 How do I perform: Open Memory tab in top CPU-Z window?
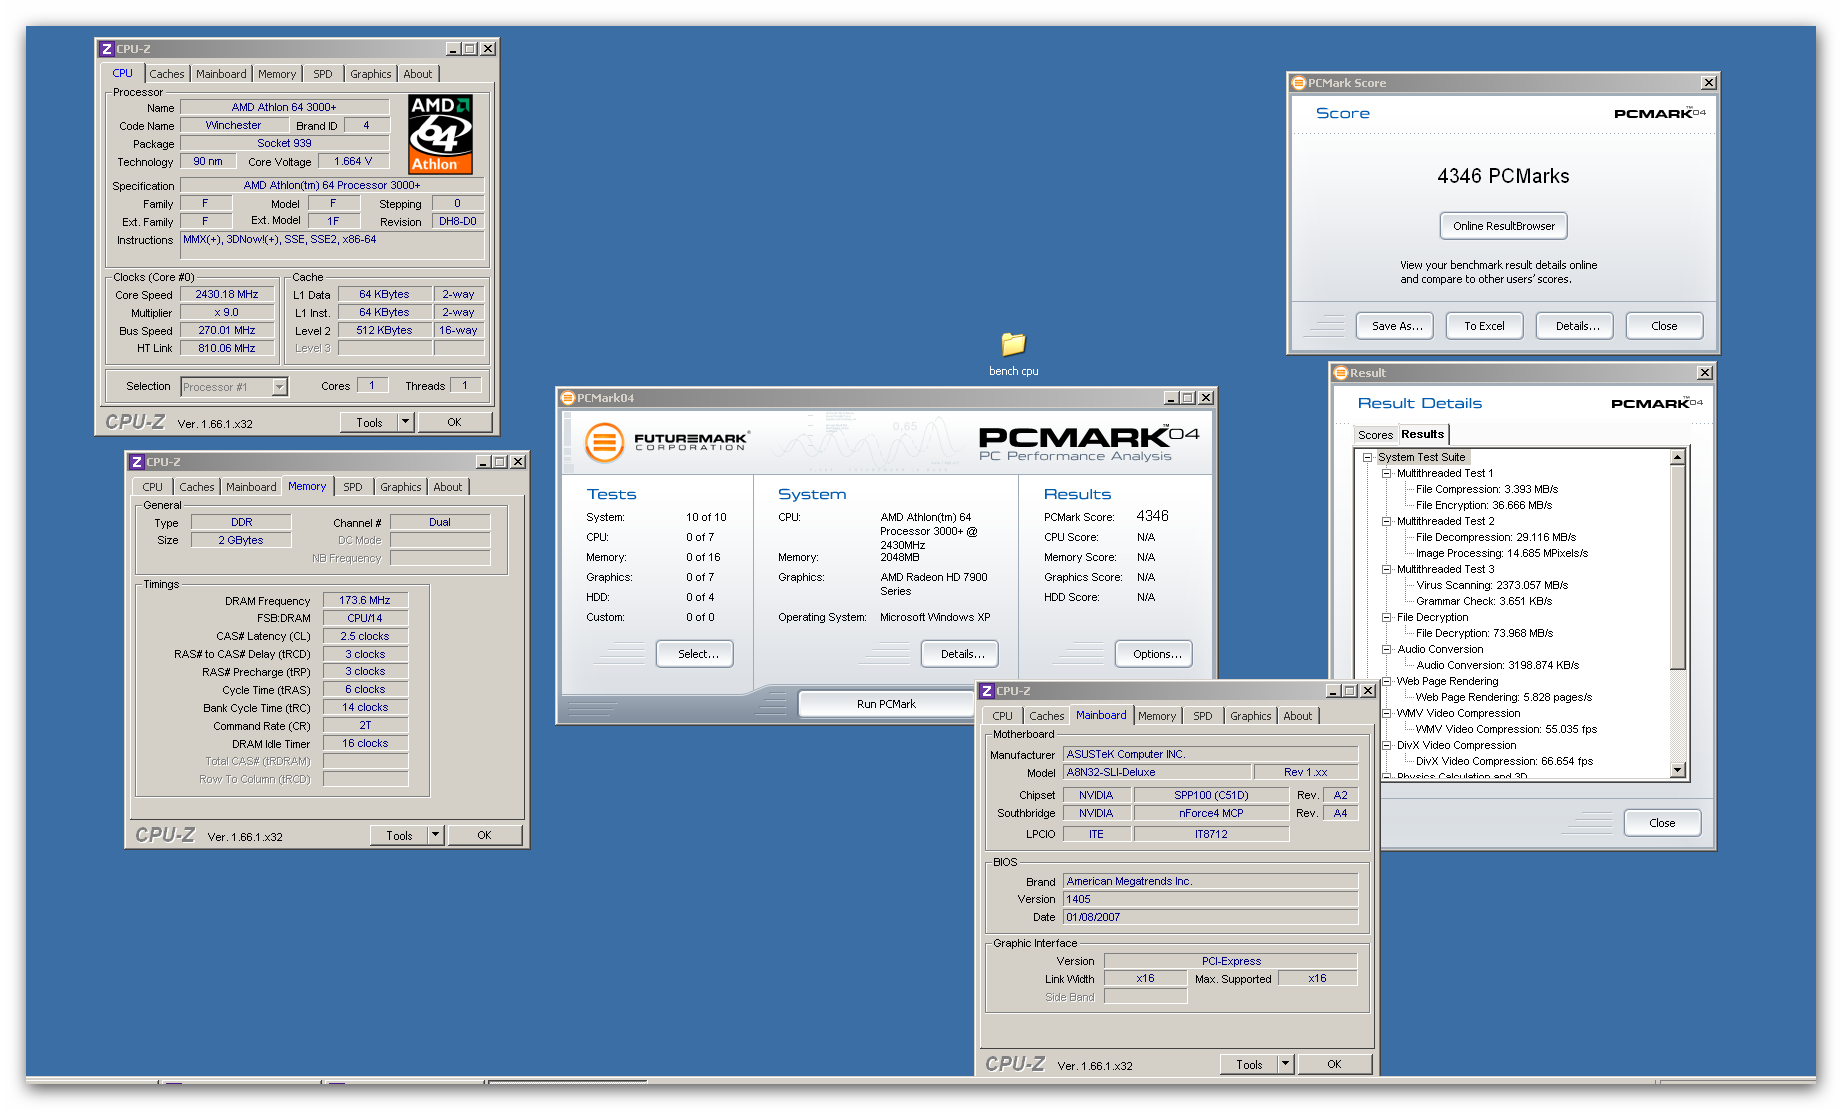tap(276, 74)
